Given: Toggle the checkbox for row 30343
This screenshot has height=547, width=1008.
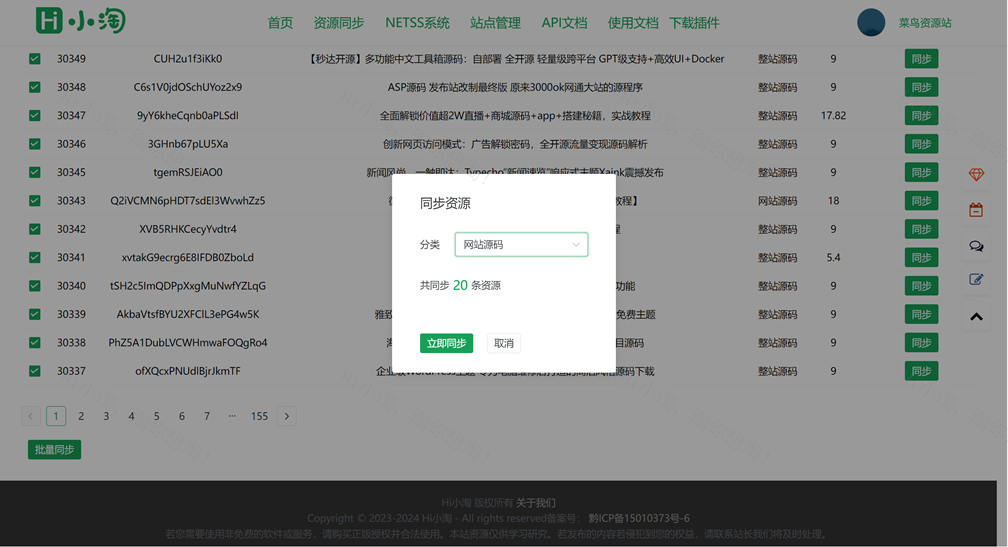Looking at the screenshot, I should (x=35, y=201).
